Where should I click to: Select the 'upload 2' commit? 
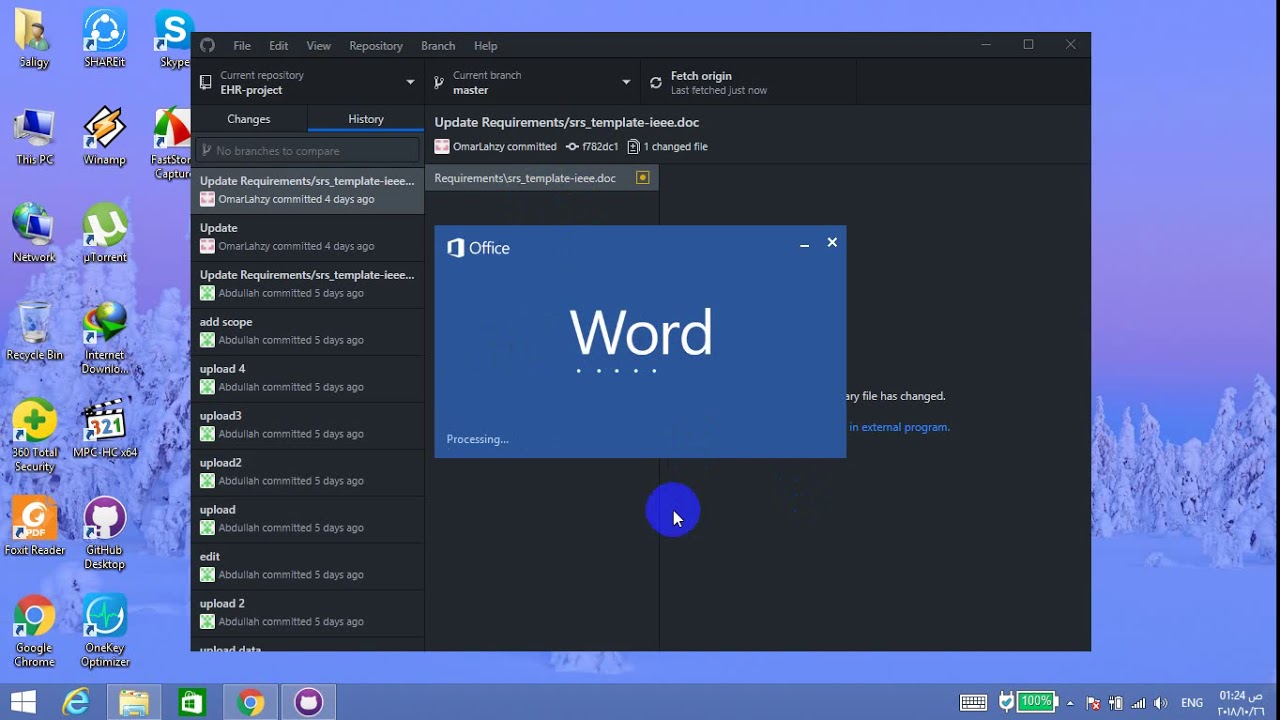307,613
